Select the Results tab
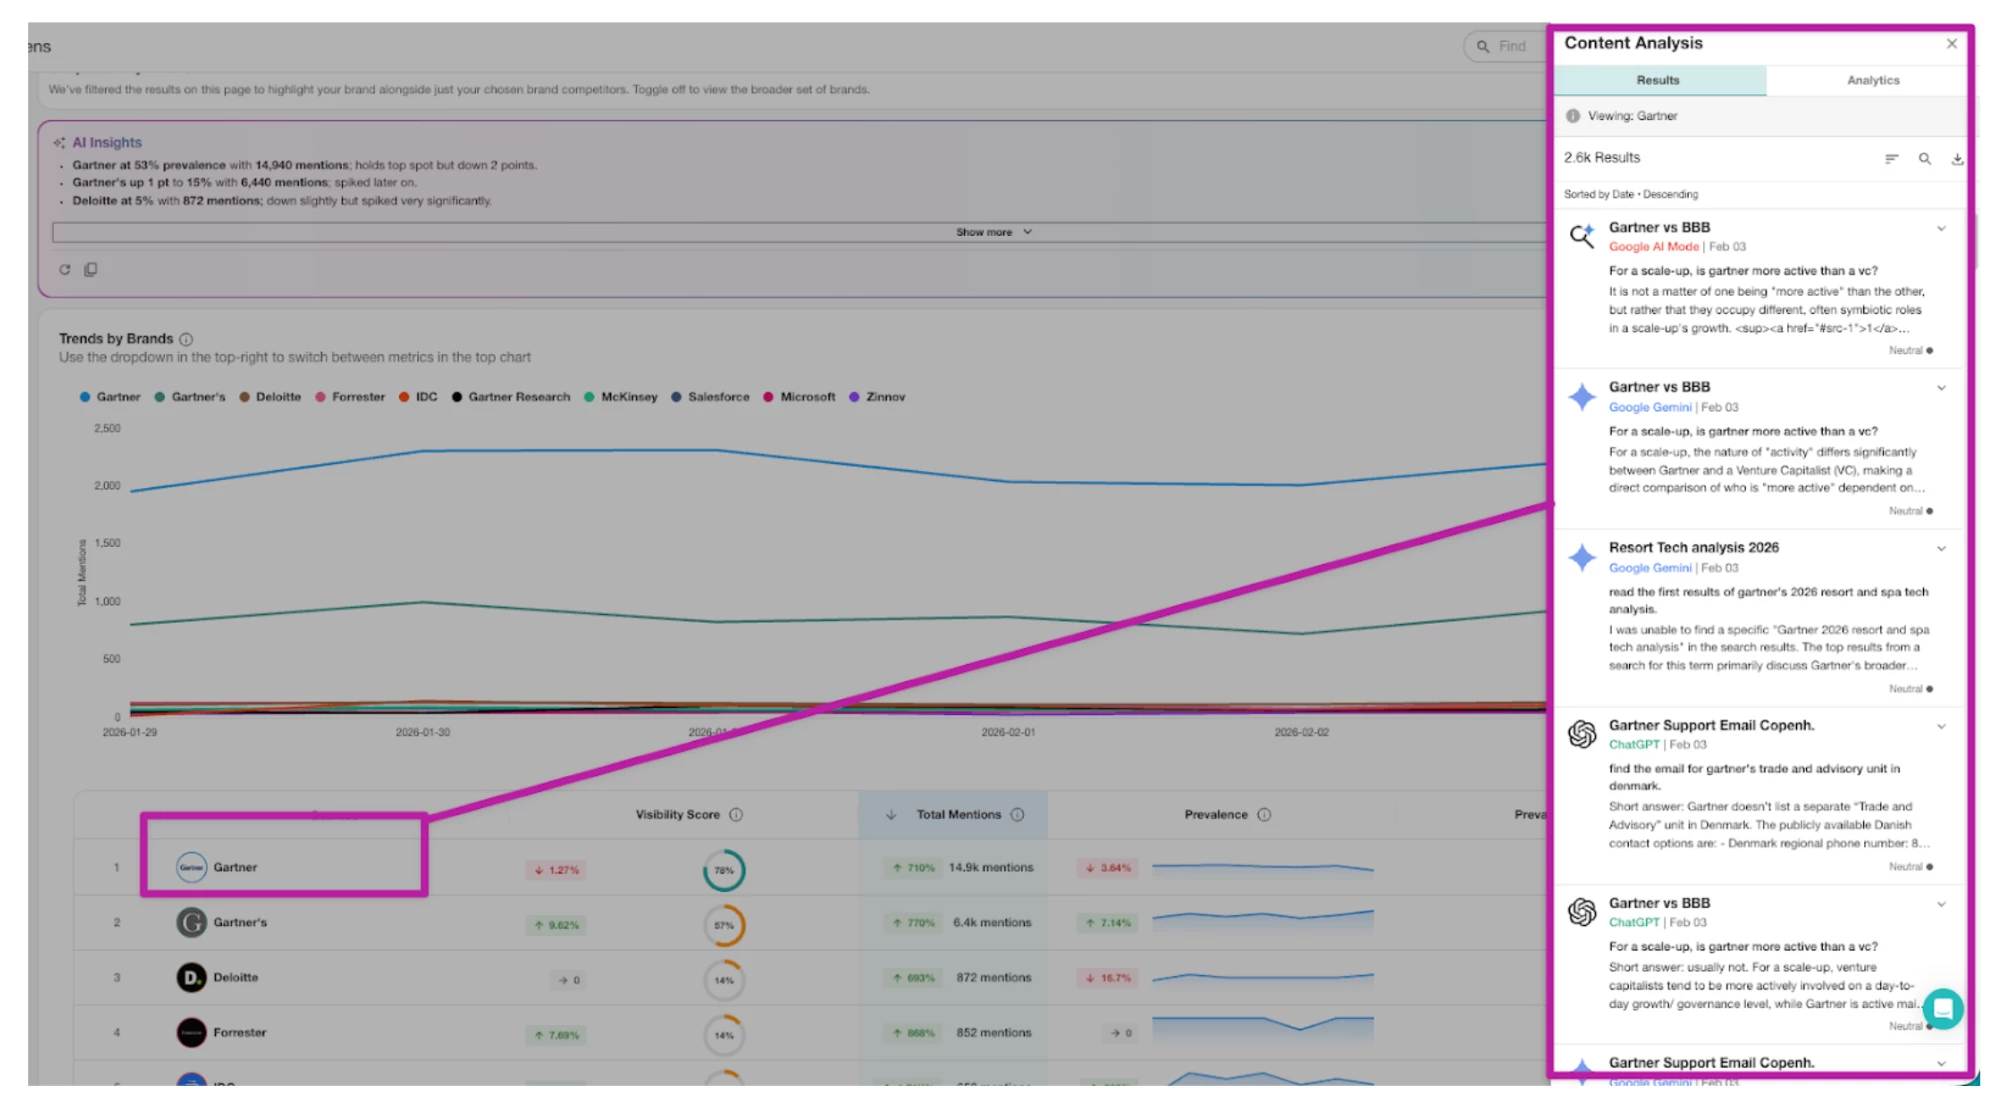This screenshot has height=1108, width=2008. point(1658,80)
